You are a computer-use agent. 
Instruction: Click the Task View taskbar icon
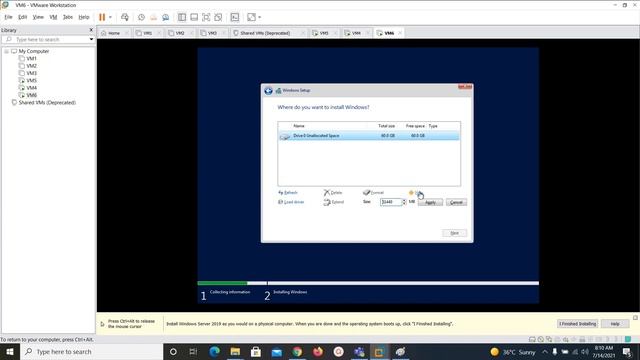pyautogui.click(x=193, y=351)
